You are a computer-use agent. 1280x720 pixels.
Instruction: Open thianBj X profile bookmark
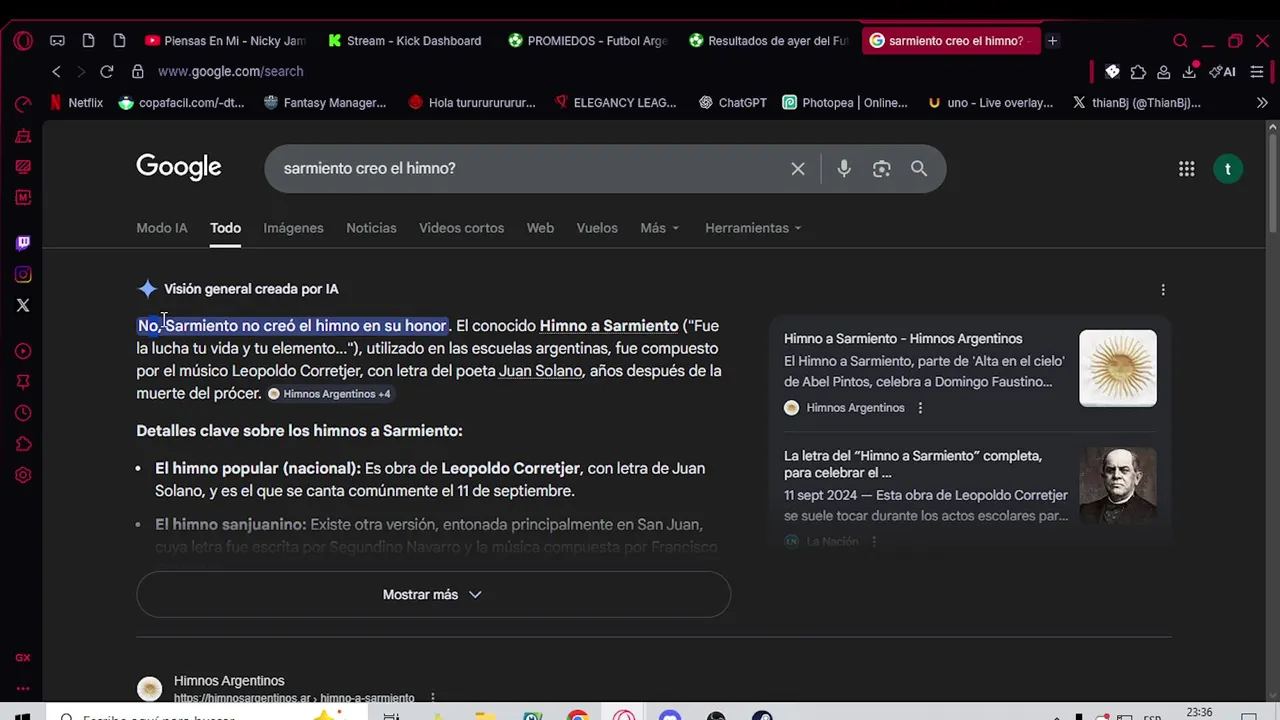point(1137,102)
